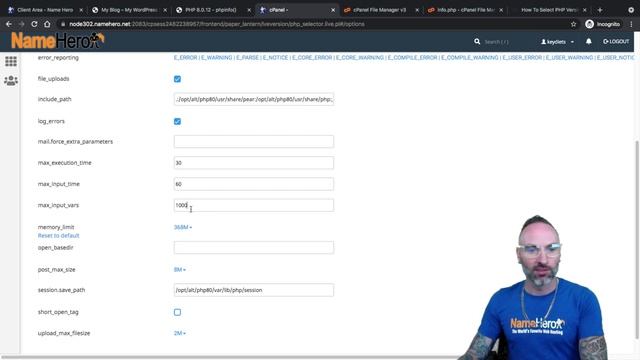Click the mail.force_extra_parameters field
Image resolution: width=640 pixels, height=360 pixels.
pos(253,142)
